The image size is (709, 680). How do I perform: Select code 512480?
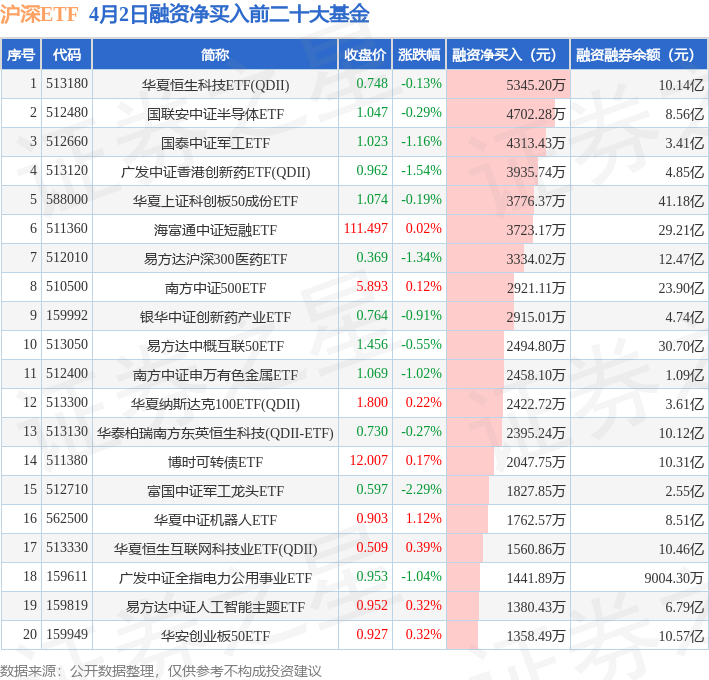[67, 113]
